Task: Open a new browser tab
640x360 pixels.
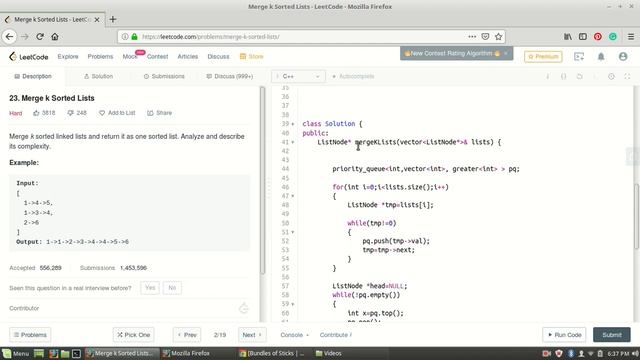Action: tap(113, 19)
